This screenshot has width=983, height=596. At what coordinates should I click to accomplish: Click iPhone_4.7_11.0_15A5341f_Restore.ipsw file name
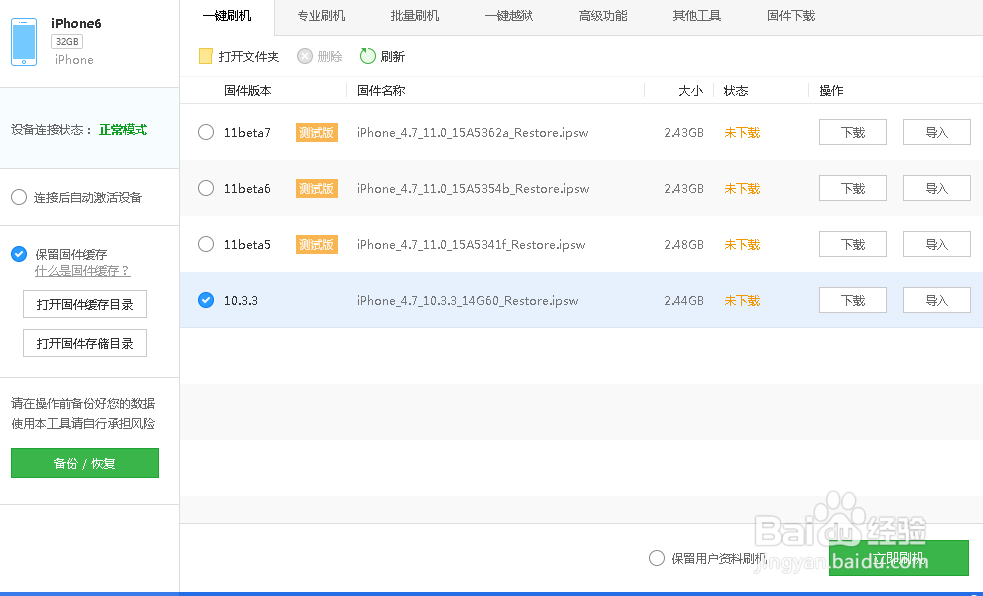(471, 244)
